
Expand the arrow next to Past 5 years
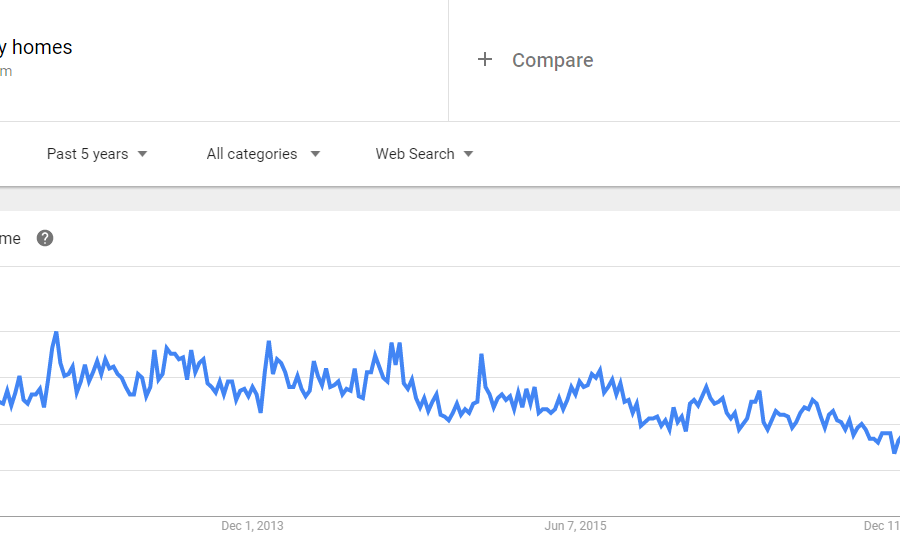(x=142, y=154)
